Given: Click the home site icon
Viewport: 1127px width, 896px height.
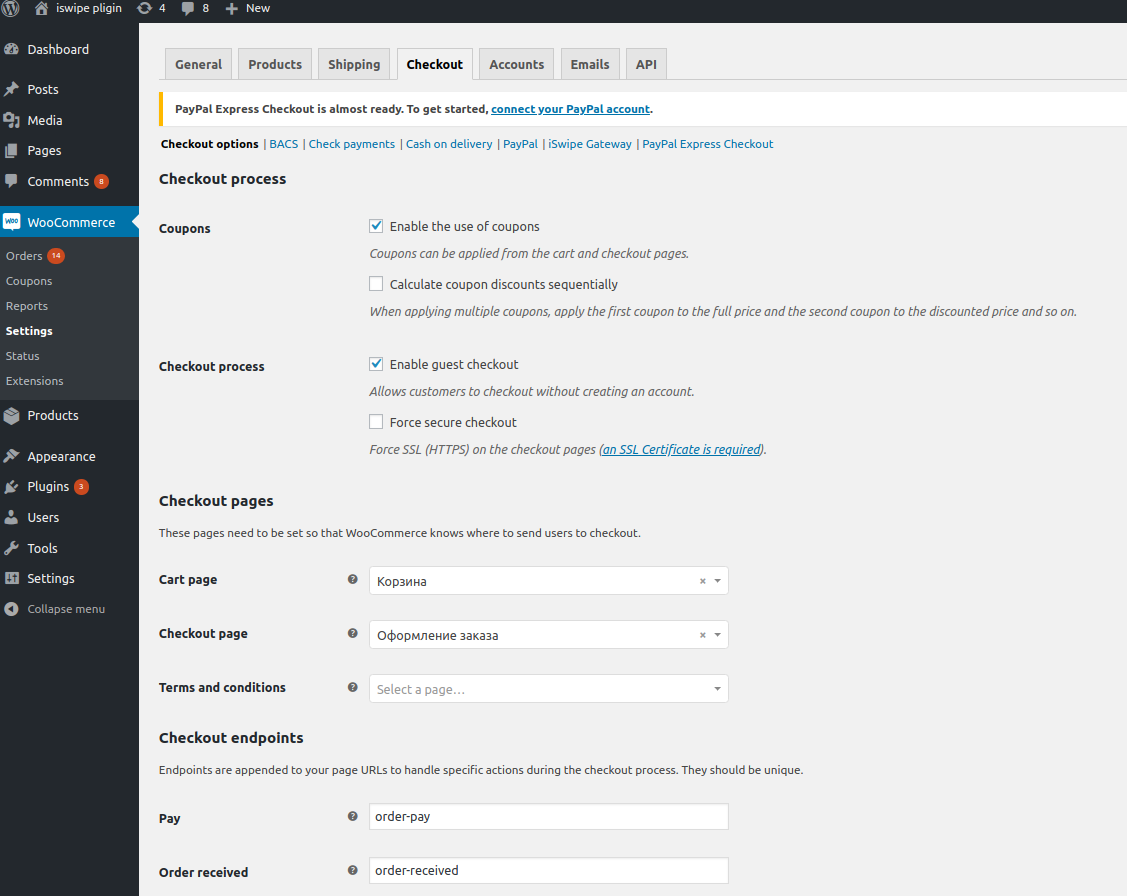Looking at the screenshot, I should coord(41,8).
